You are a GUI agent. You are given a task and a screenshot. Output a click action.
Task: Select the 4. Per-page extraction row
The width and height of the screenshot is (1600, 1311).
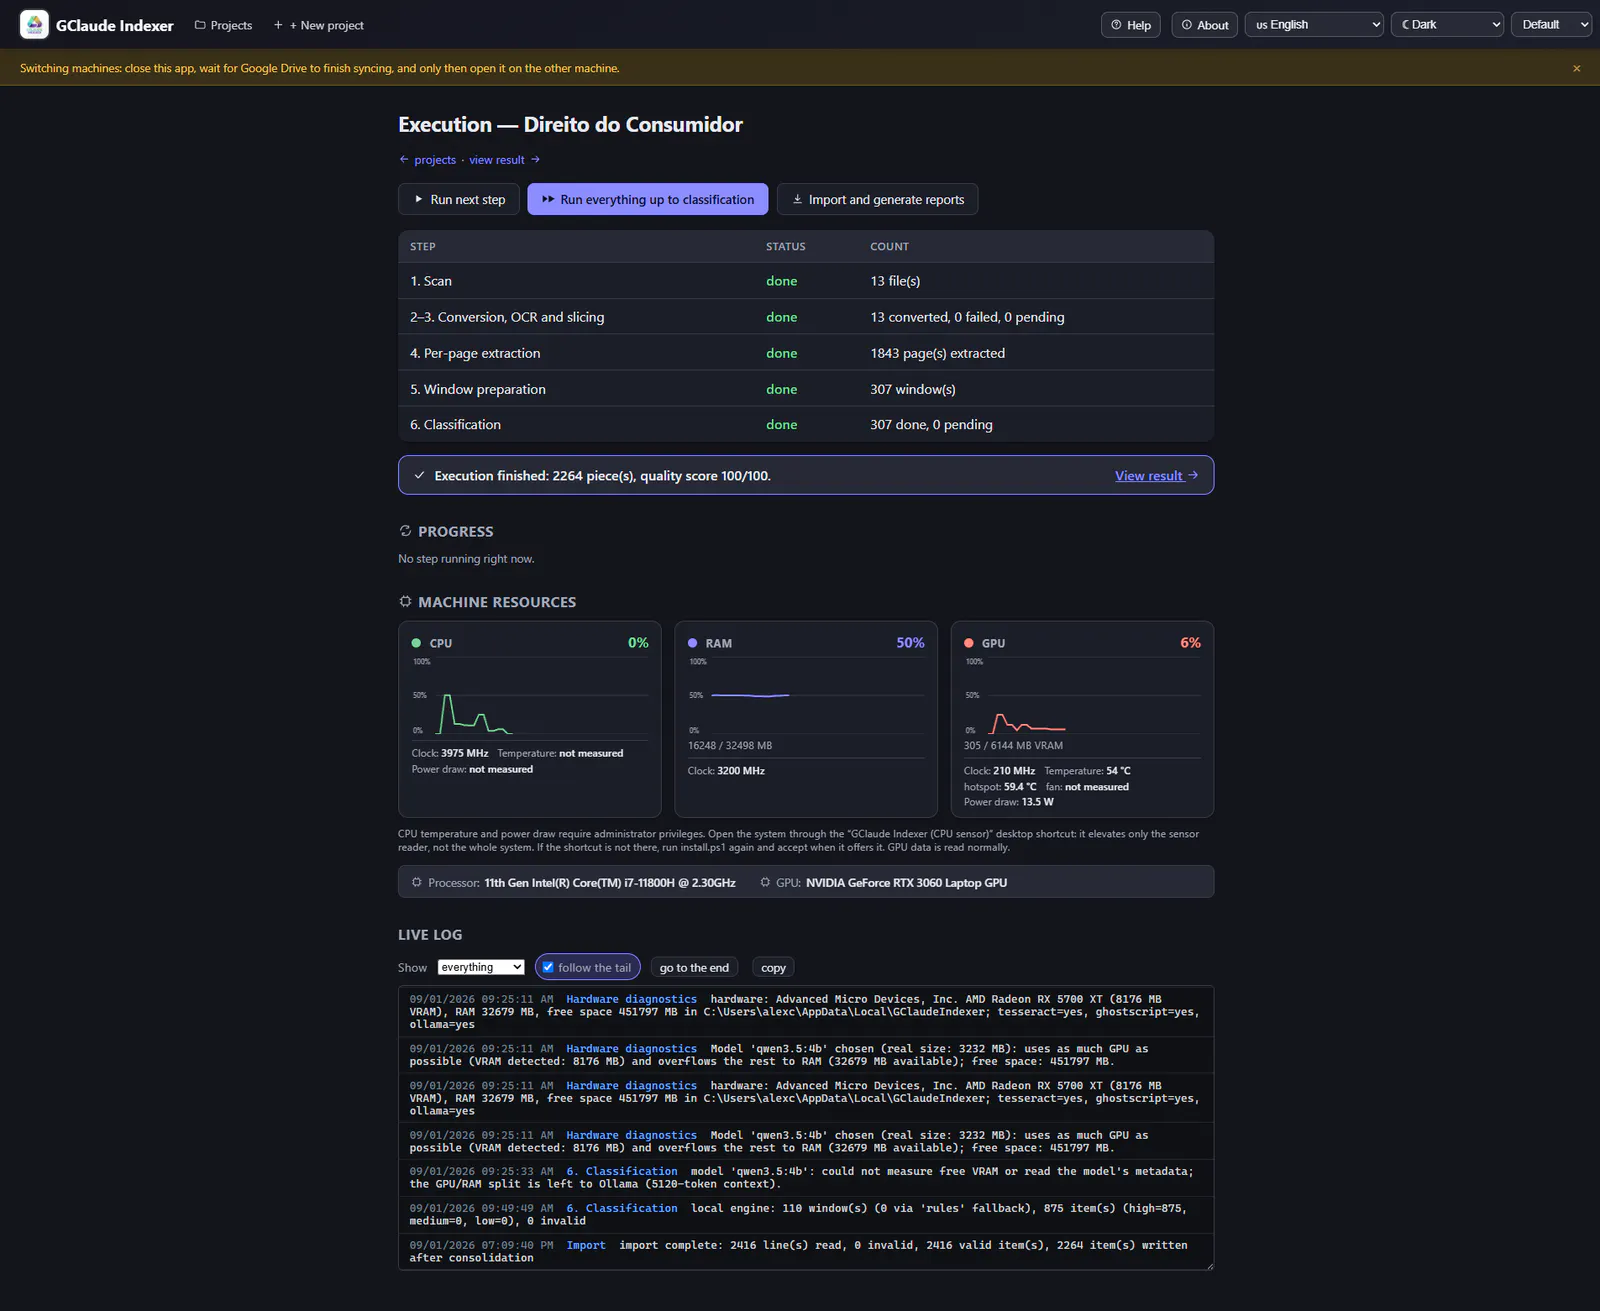pyautogui.click(x=806, y=353)
